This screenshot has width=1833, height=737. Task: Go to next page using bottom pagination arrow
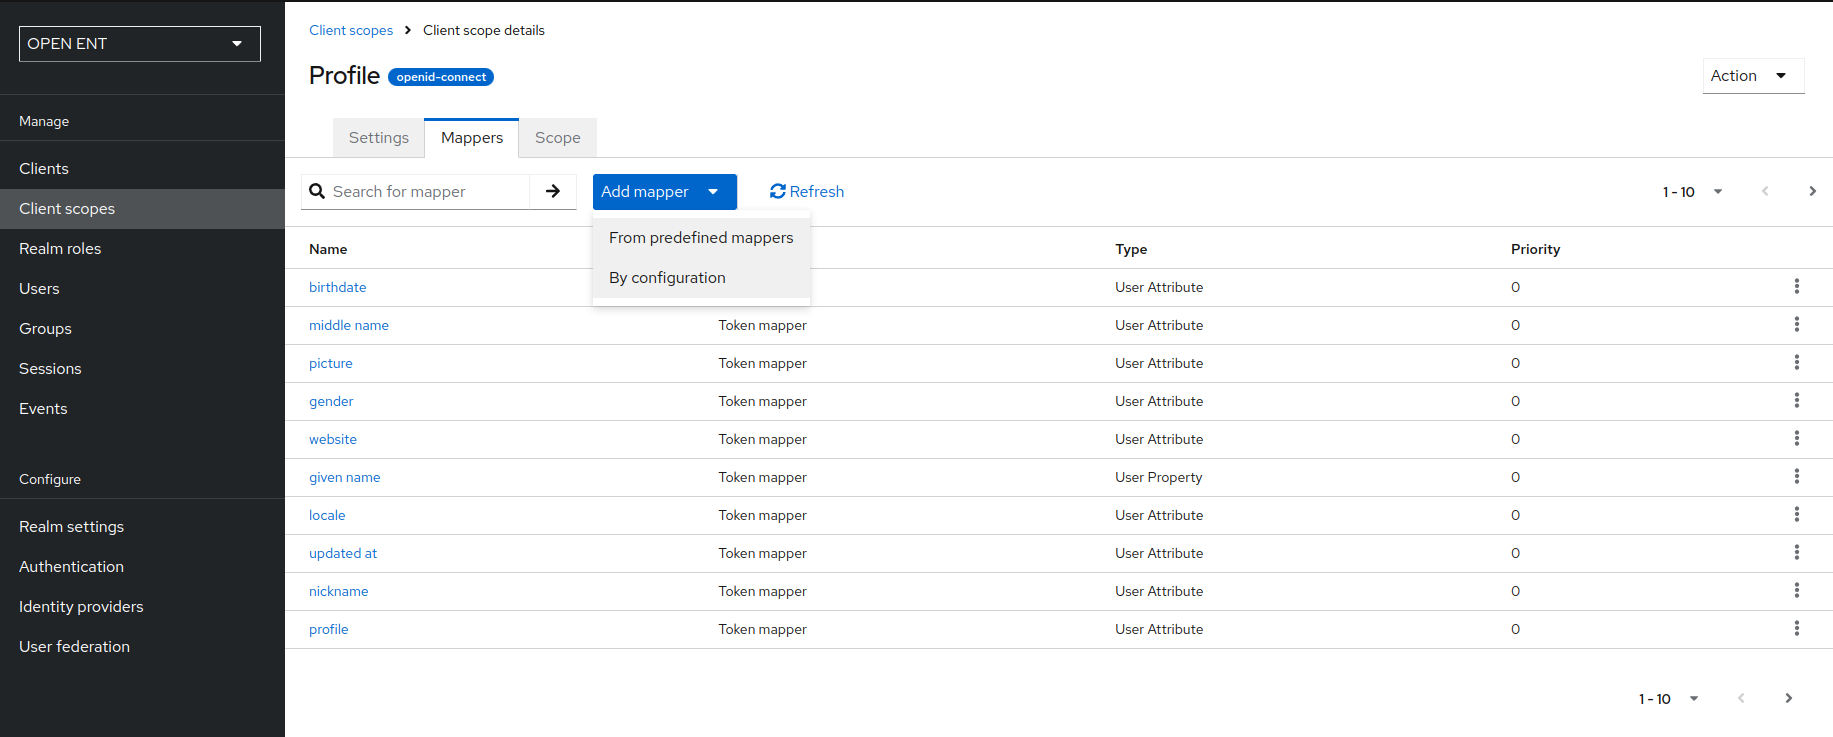(x=1788, y=698)
